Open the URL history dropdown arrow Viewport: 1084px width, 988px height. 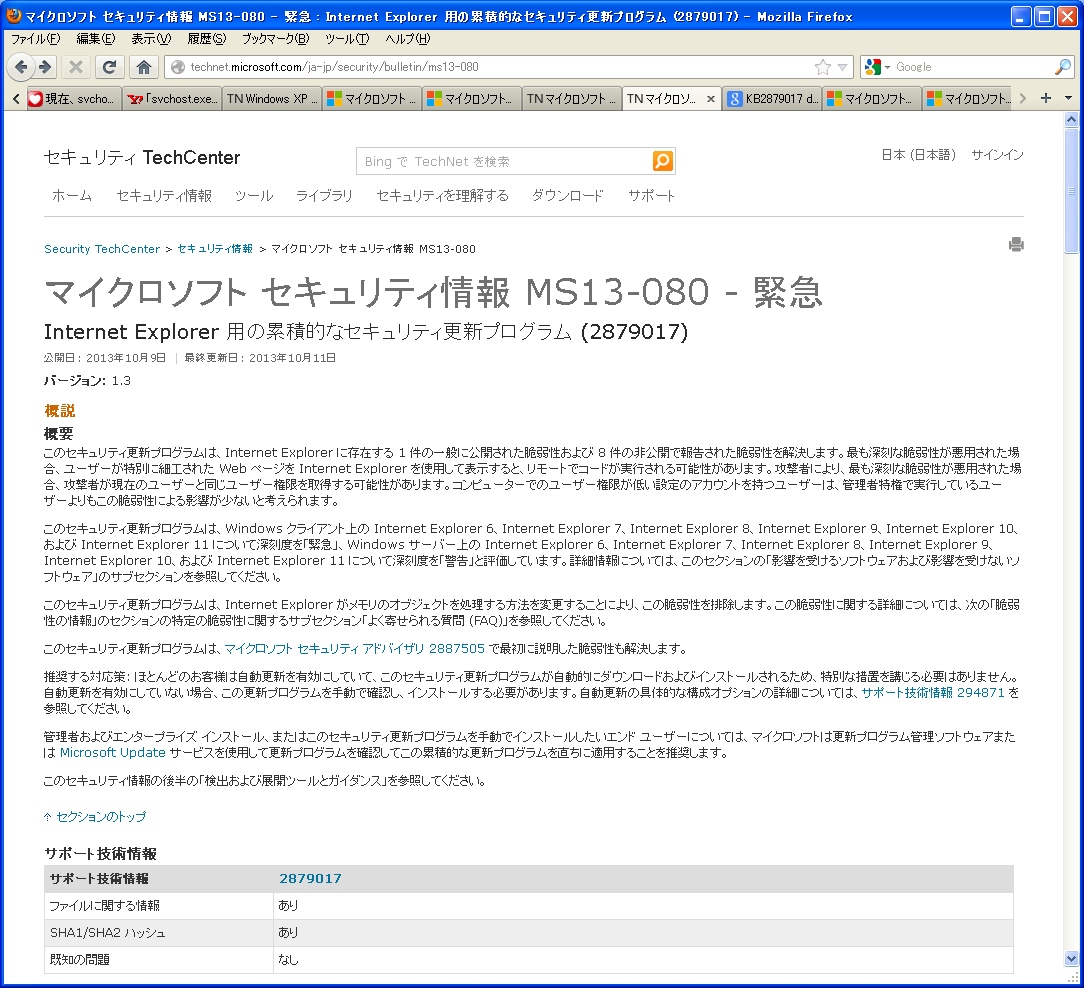843,67
